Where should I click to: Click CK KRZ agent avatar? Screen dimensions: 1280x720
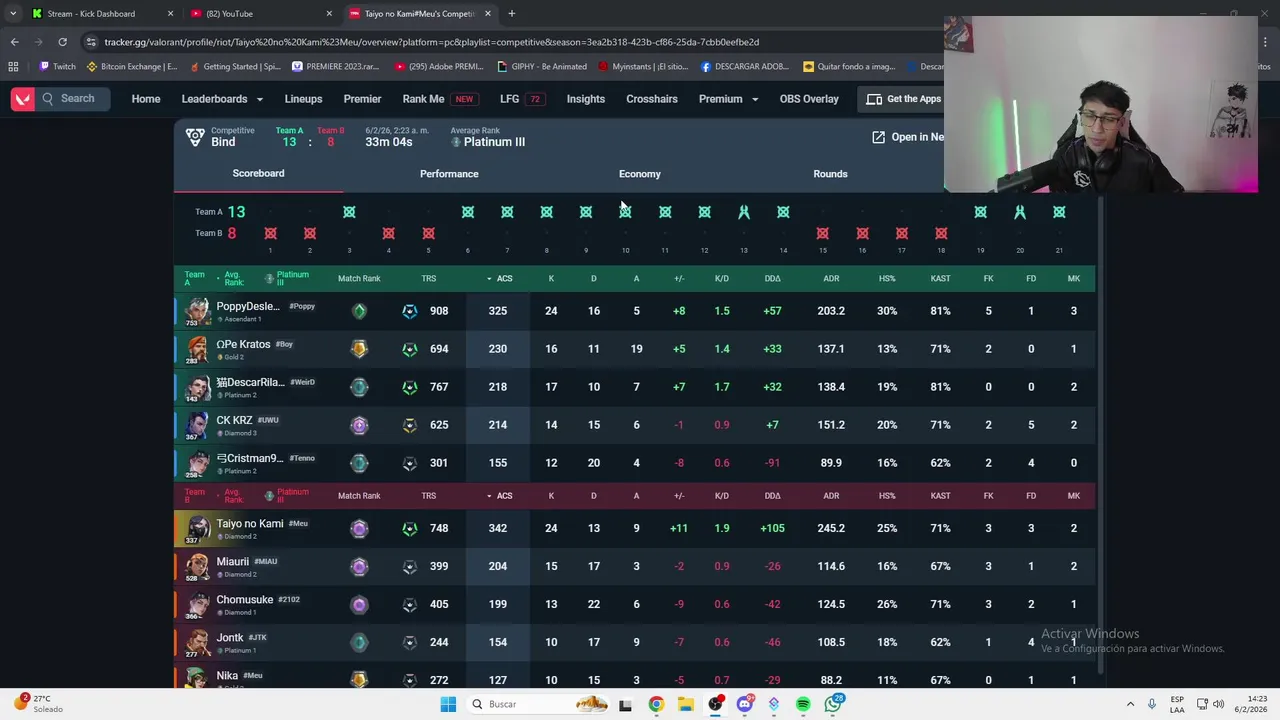198,425
